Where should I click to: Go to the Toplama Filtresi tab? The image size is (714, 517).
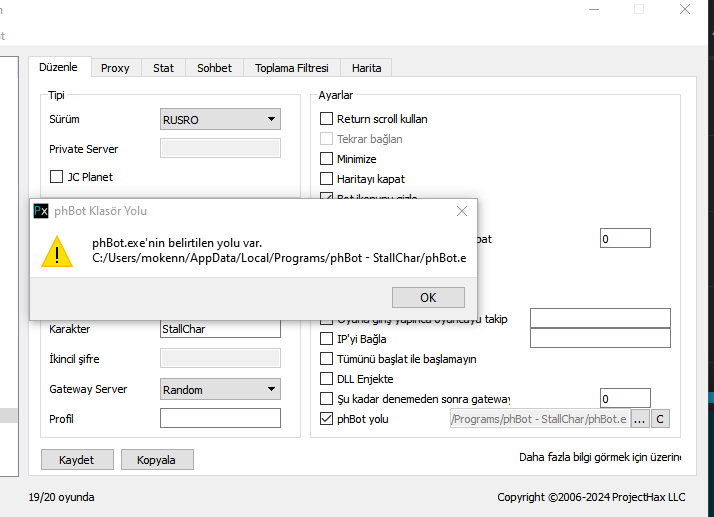click(291, 68)
